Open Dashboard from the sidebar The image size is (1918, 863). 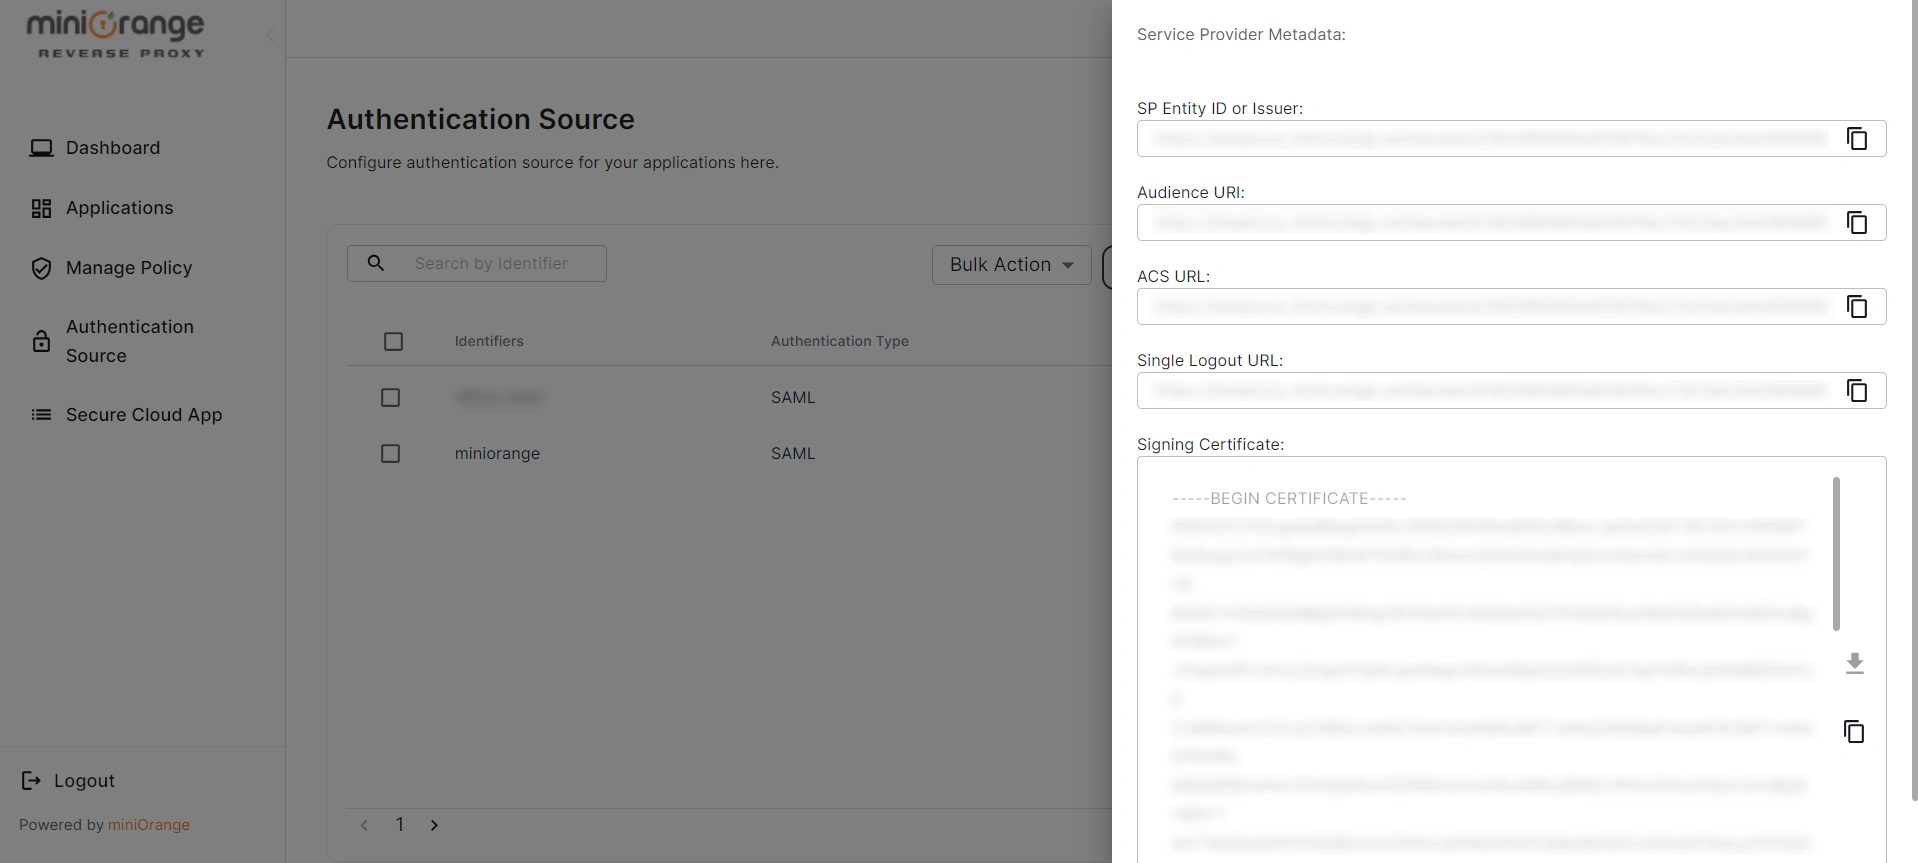113,148
